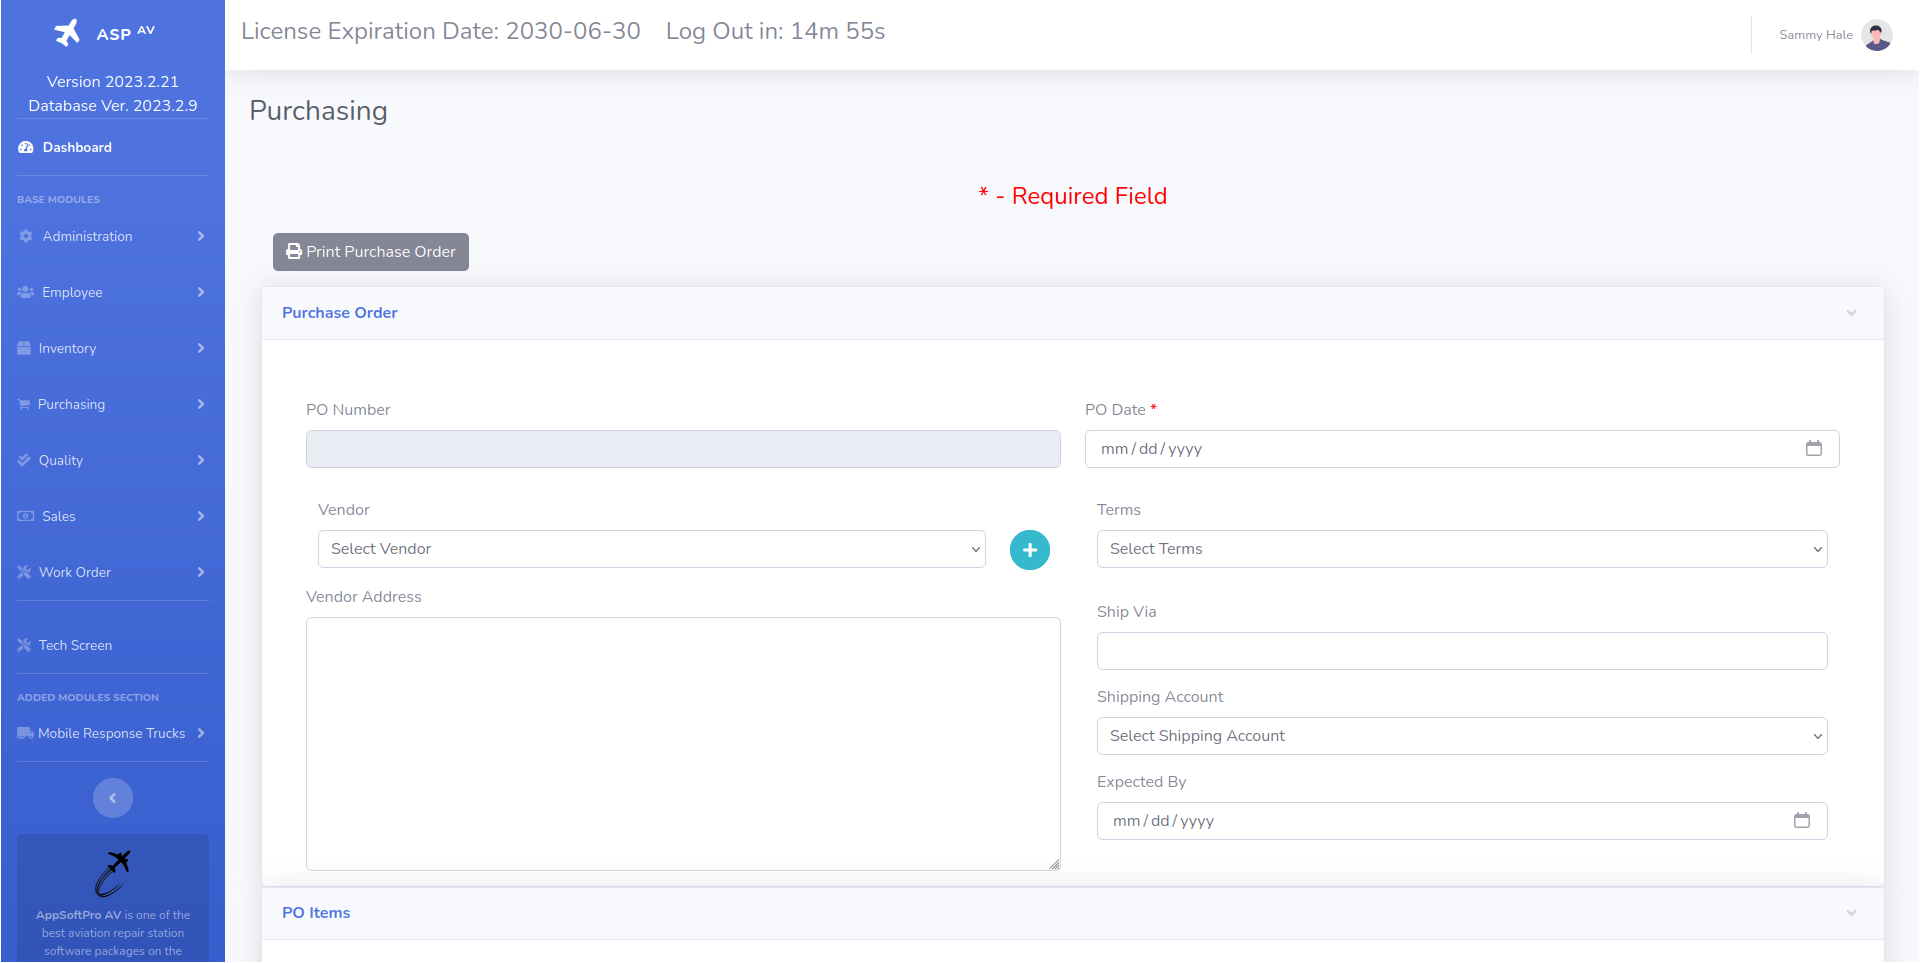
Task: Collapse the Purchase Order panel chevron
Action: (x=1851, y=313)
